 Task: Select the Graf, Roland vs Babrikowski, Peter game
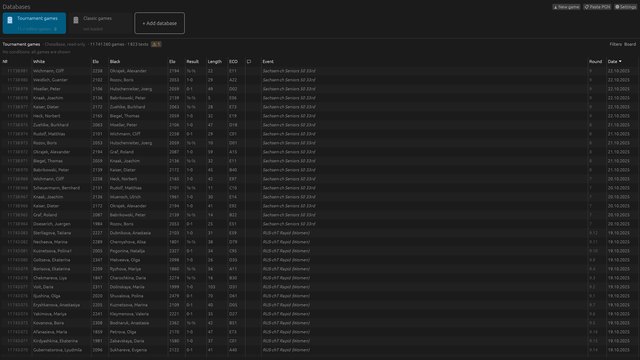320,215
